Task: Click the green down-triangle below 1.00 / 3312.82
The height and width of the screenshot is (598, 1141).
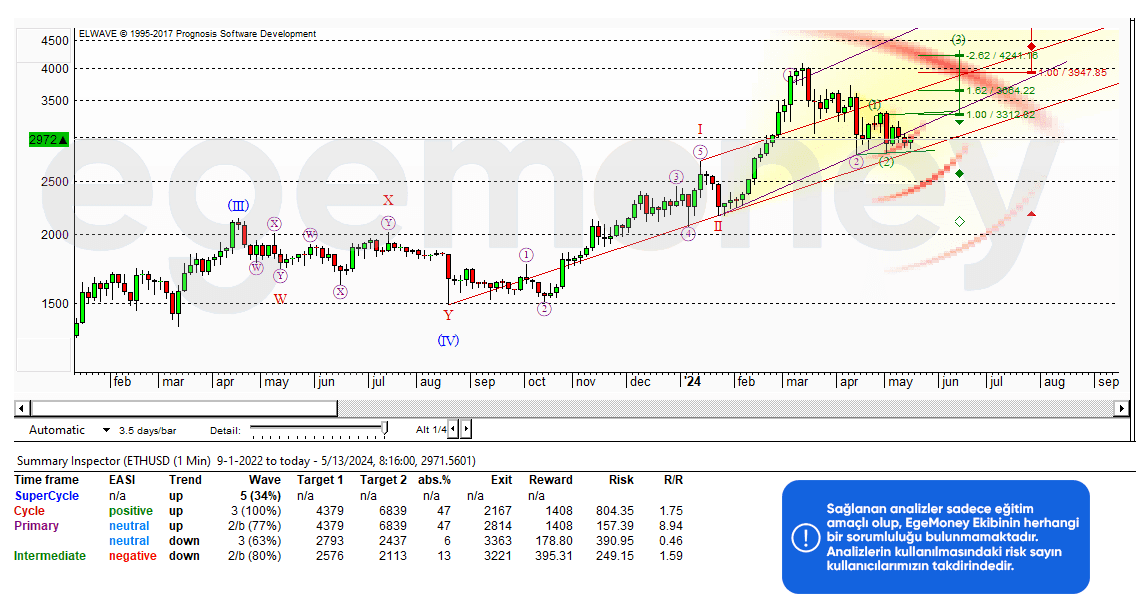Action: coord(959,122)
